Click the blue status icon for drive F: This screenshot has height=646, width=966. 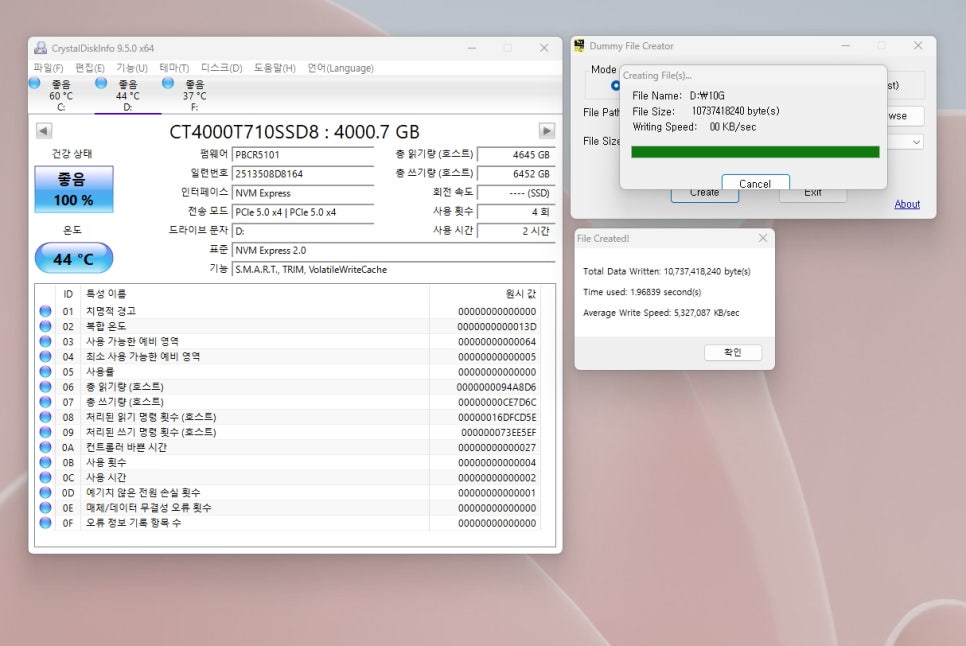pyautogui.click(x=168, y=83)
